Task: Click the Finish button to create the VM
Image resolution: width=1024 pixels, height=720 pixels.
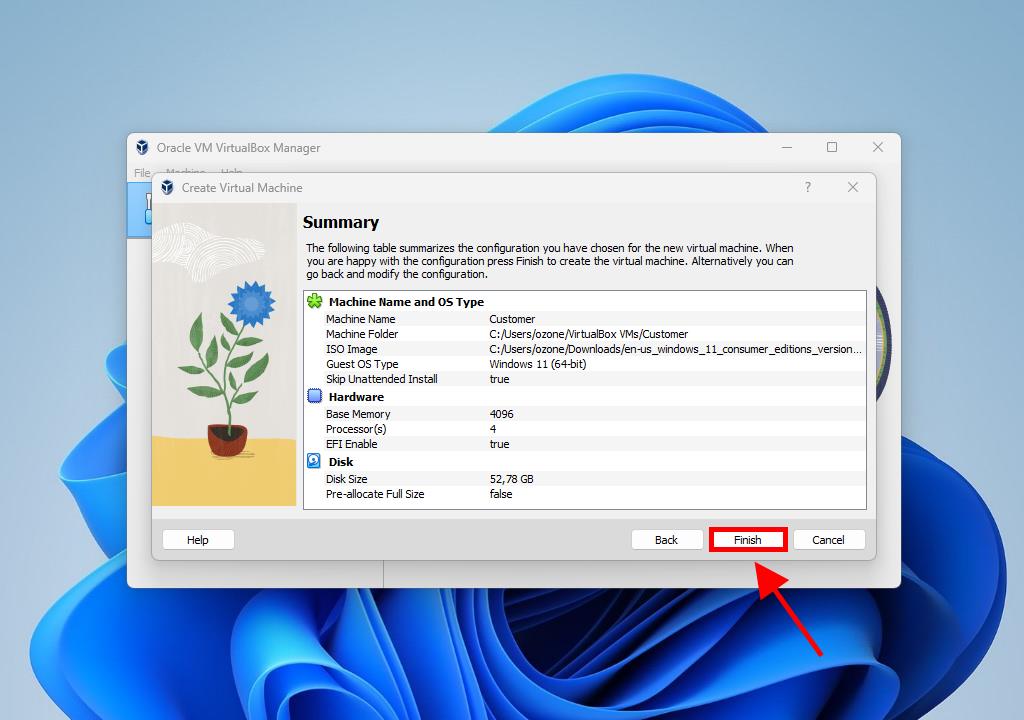Action: coord(748,540)
